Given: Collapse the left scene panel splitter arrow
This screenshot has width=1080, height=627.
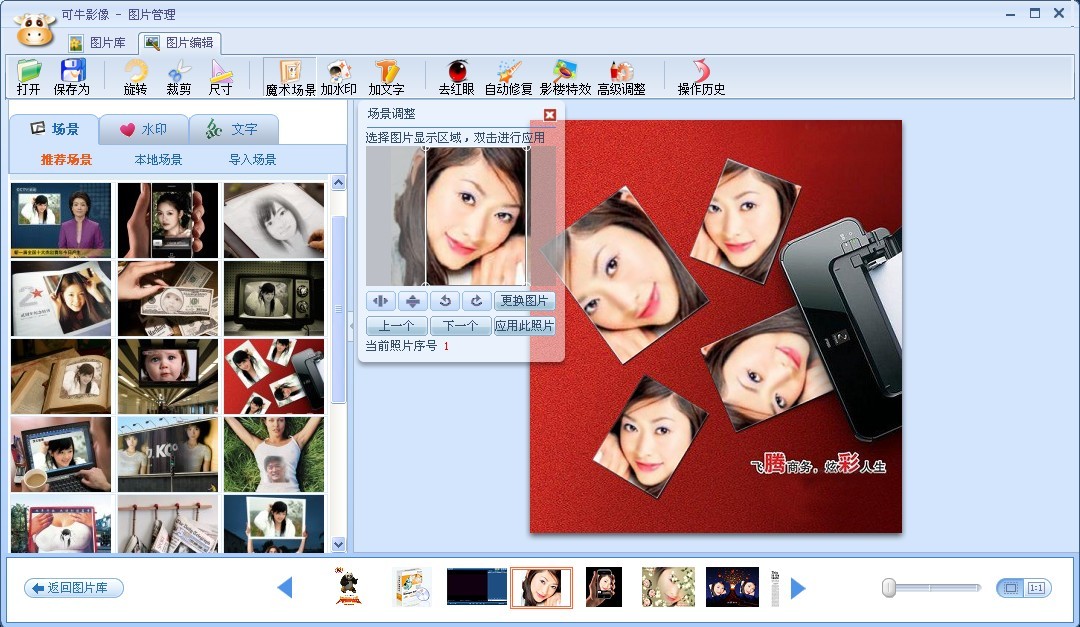Looking at the screenshot, I should click(x=350, y=322).
